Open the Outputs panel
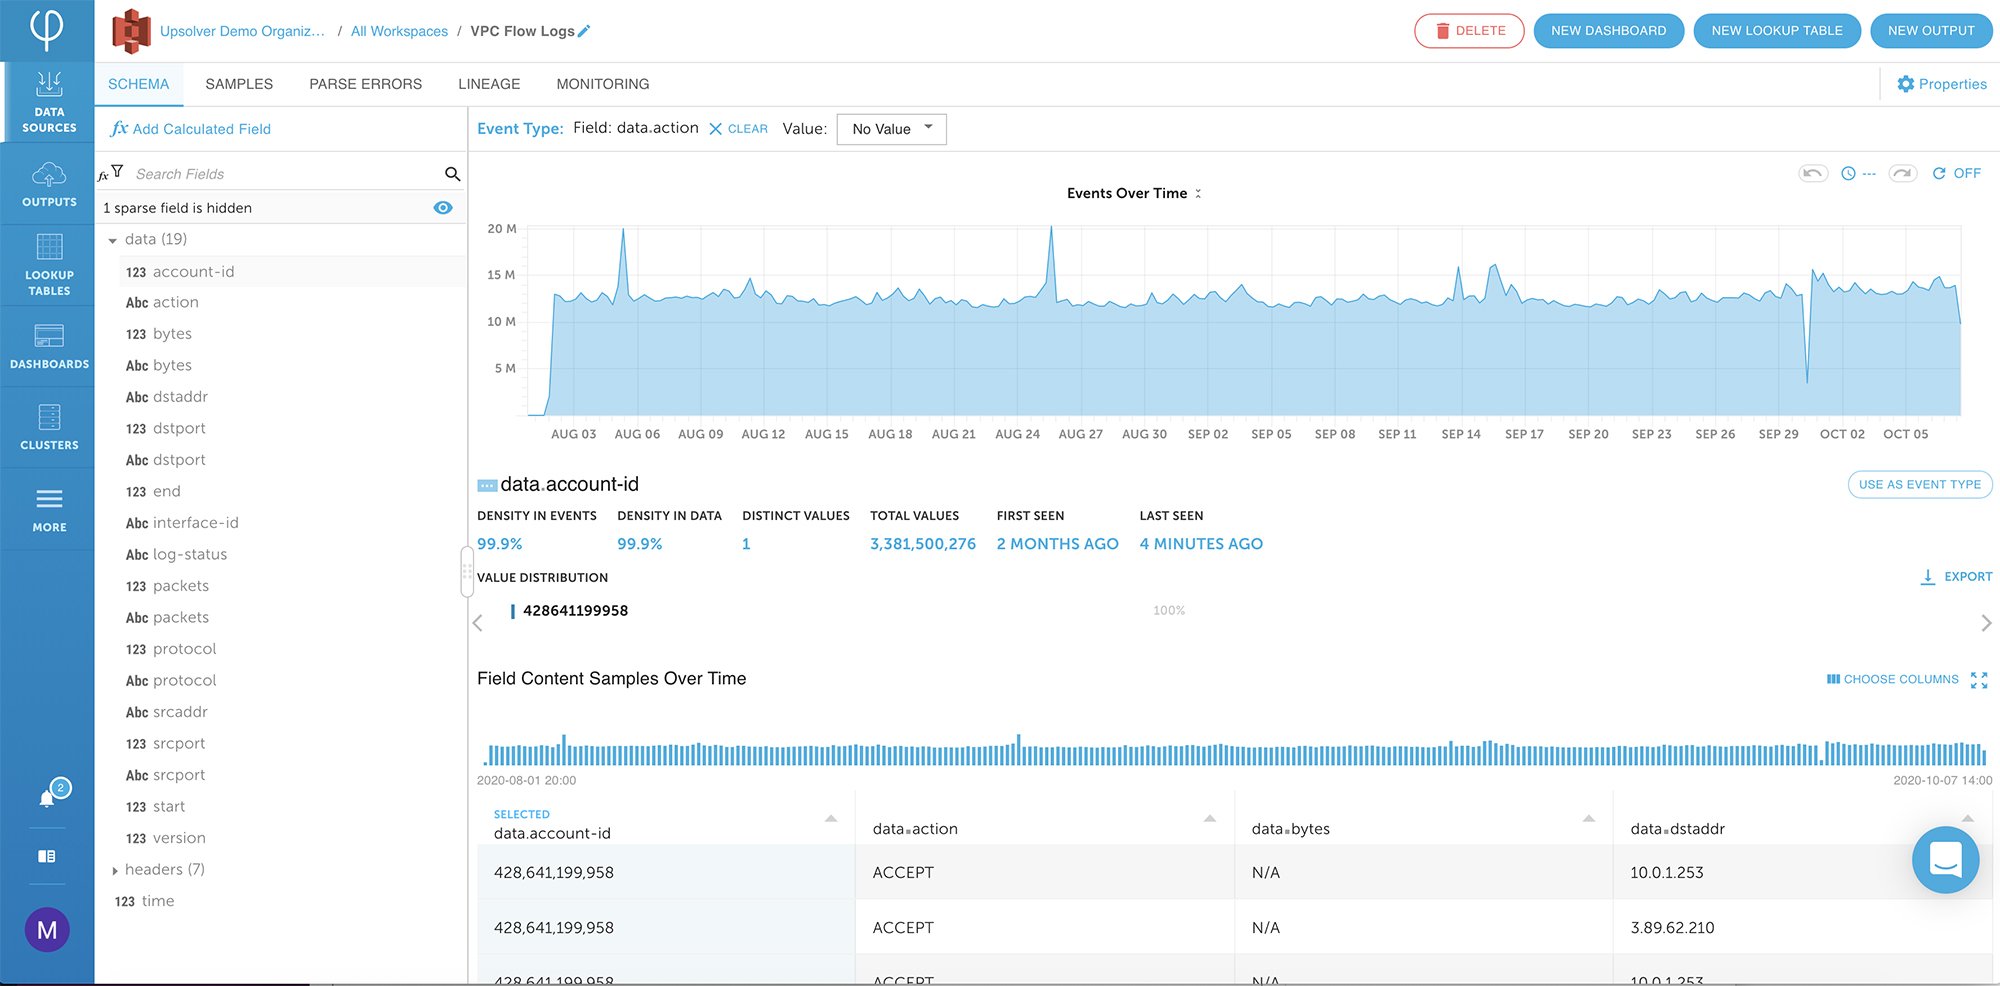 pyautogui.click(x=47, y=184)
